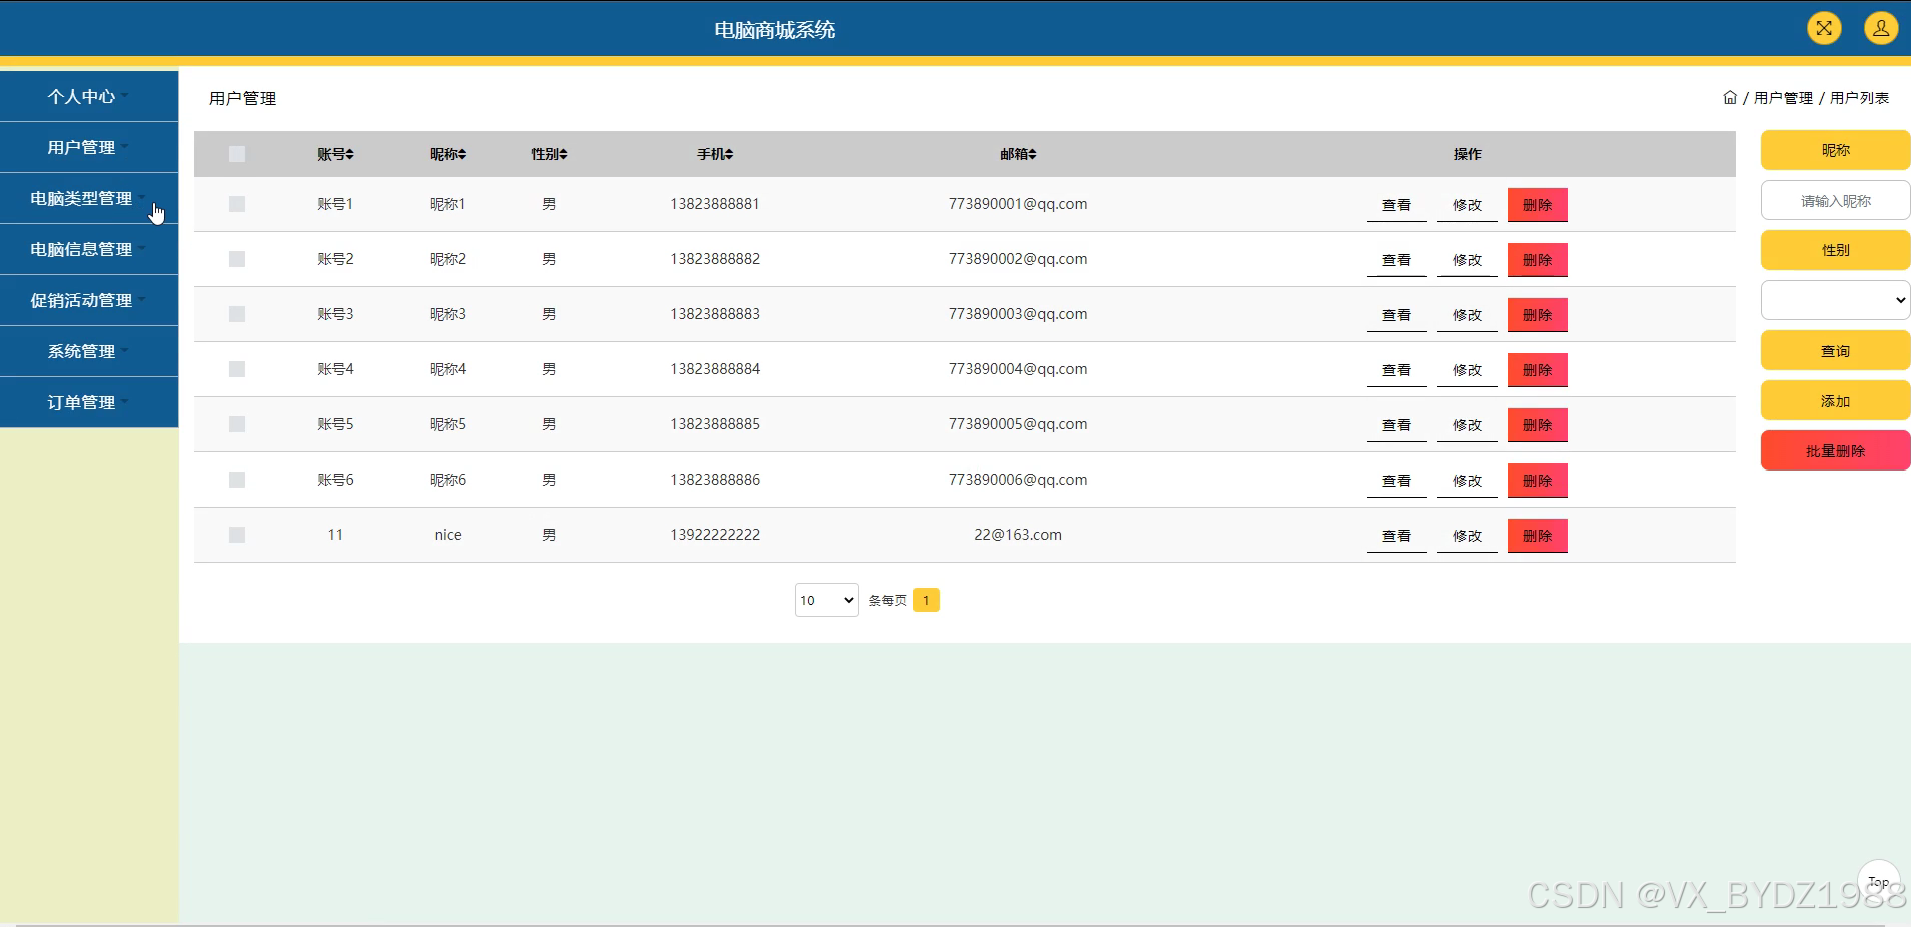1911x927 pixels.
Task: Click 修改 for 账号4 row
Action: 1467,370
